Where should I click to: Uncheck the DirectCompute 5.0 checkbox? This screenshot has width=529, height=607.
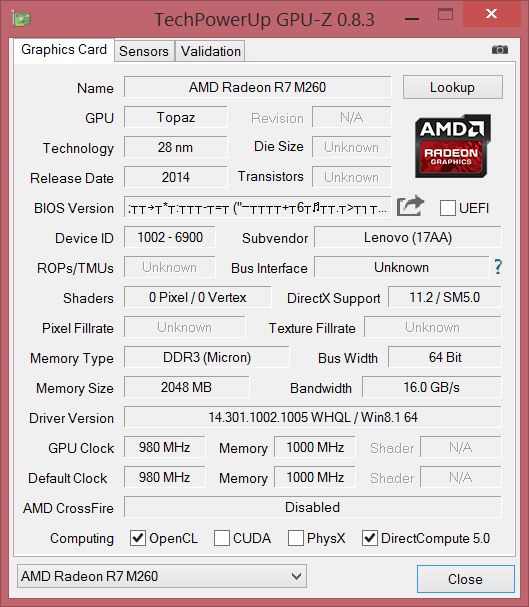tap(370, 538)
